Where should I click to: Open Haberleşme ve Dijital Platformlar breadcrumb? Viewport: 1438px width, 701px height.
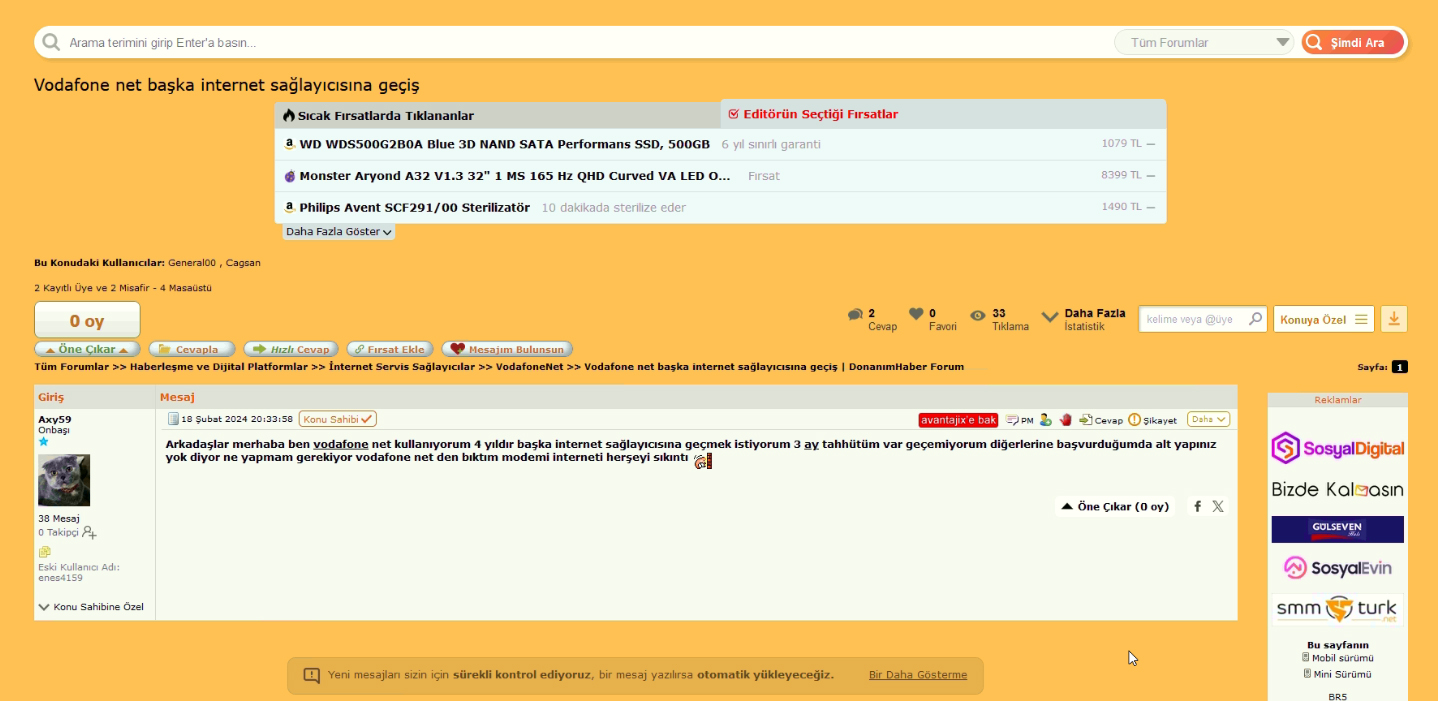[x=219, y=367]
